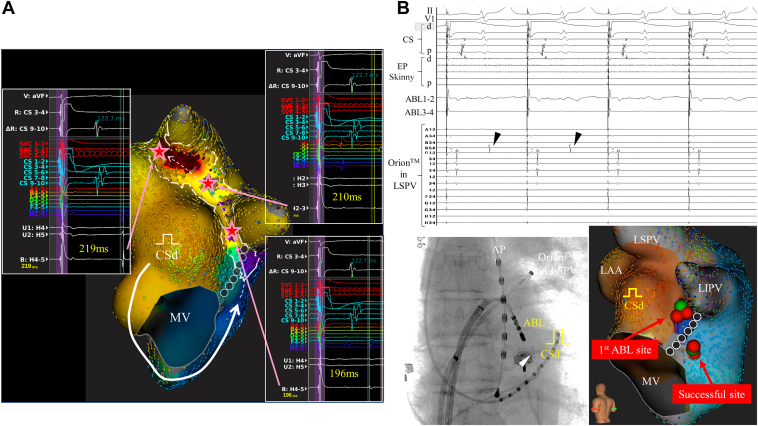The width and height of the screenshot is (758, 426).
Task: Click the yellow '196ms' timing text
Action: (344, 373)
